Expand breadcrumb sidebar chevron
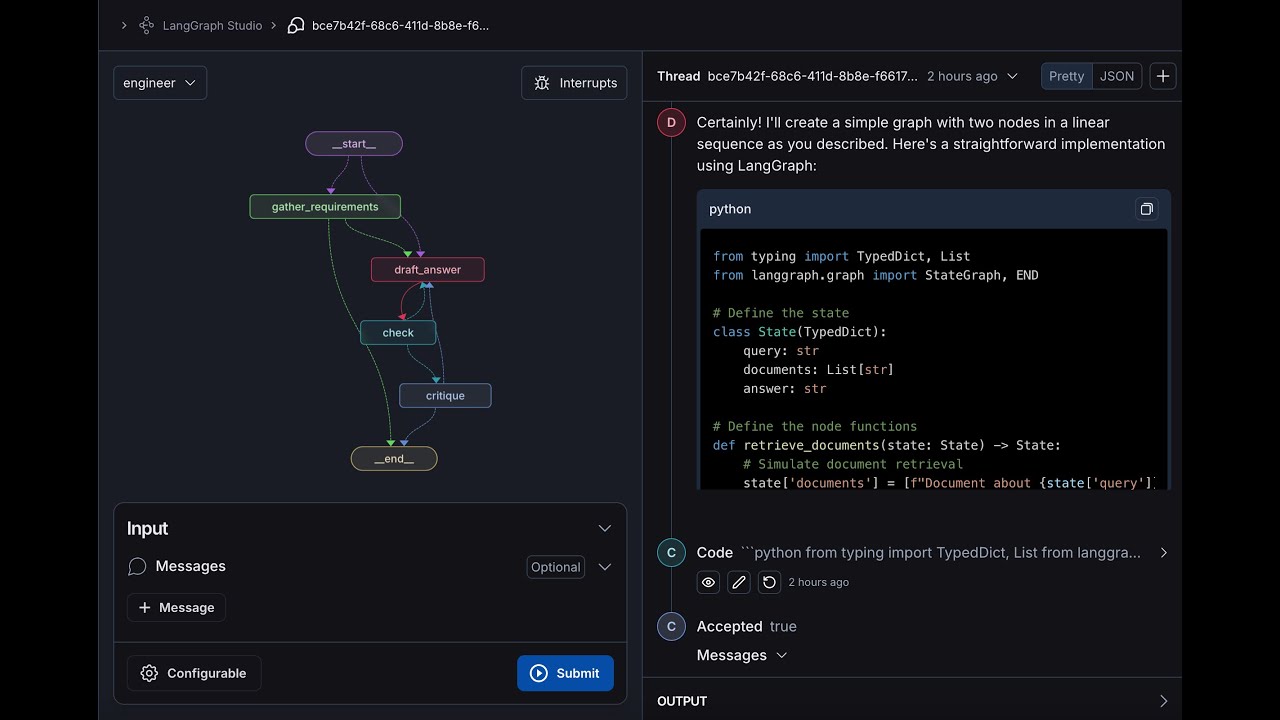Viewport: 1280px width, 720px height. click(124, 25)
